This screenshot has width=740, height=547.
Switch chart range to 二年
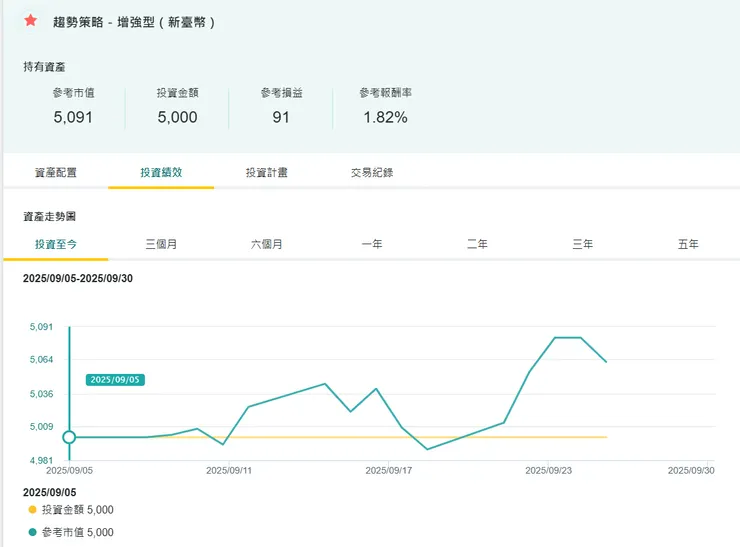click(x=477, y=244)
